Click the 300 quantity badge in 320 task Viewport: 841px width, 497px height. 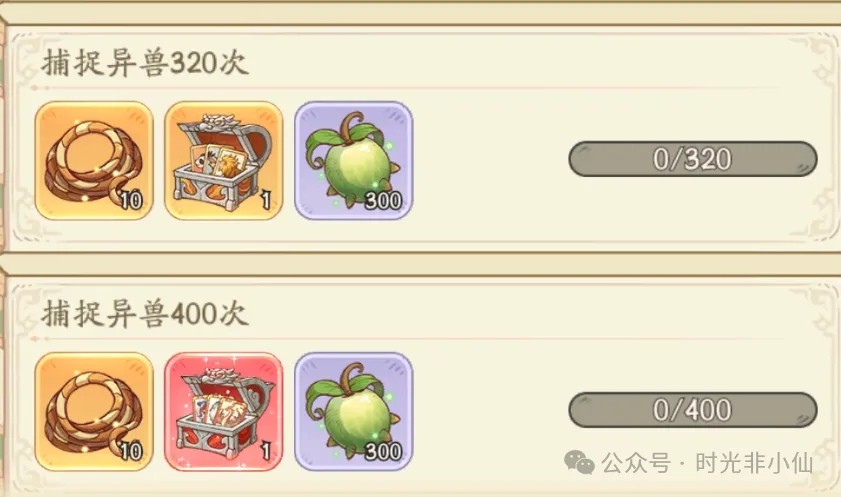[383, 201]
